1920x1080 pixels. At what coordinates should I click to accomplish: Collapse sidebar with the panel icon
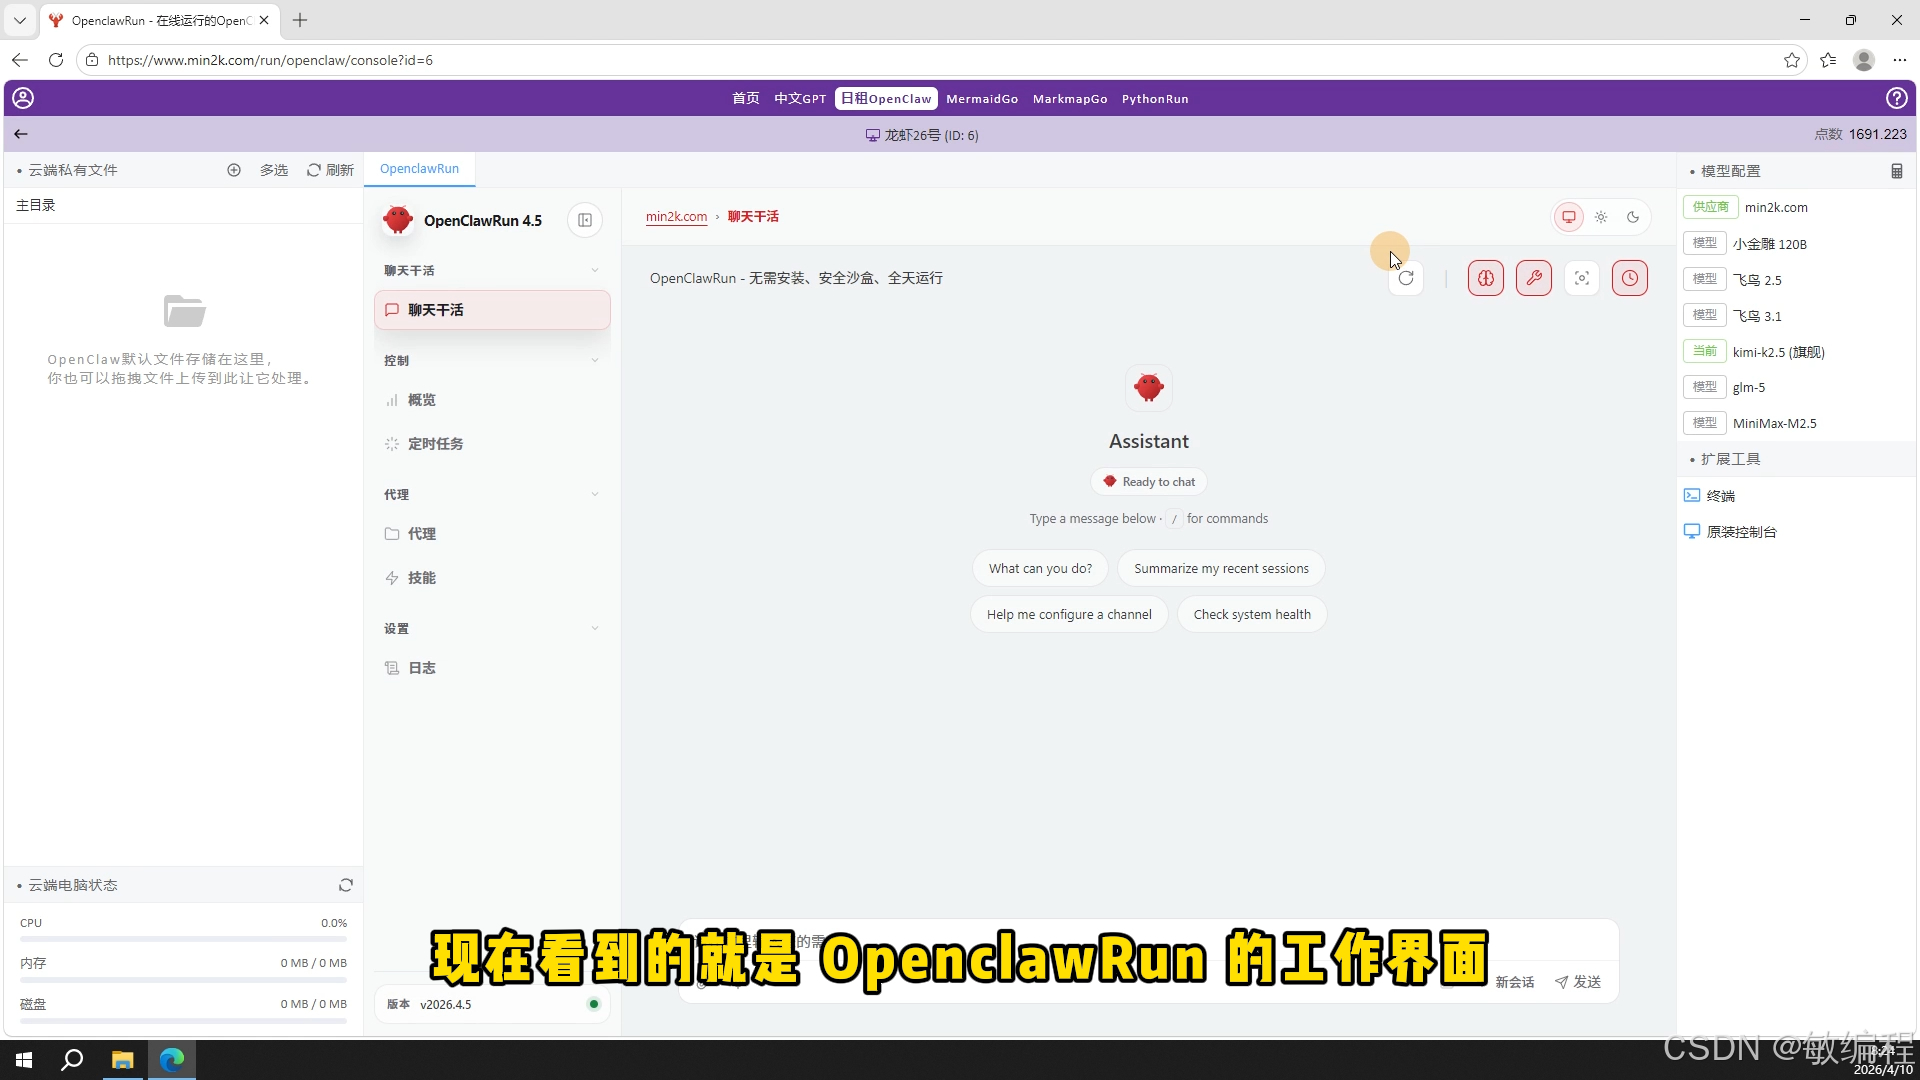click(x=585, y=220)
